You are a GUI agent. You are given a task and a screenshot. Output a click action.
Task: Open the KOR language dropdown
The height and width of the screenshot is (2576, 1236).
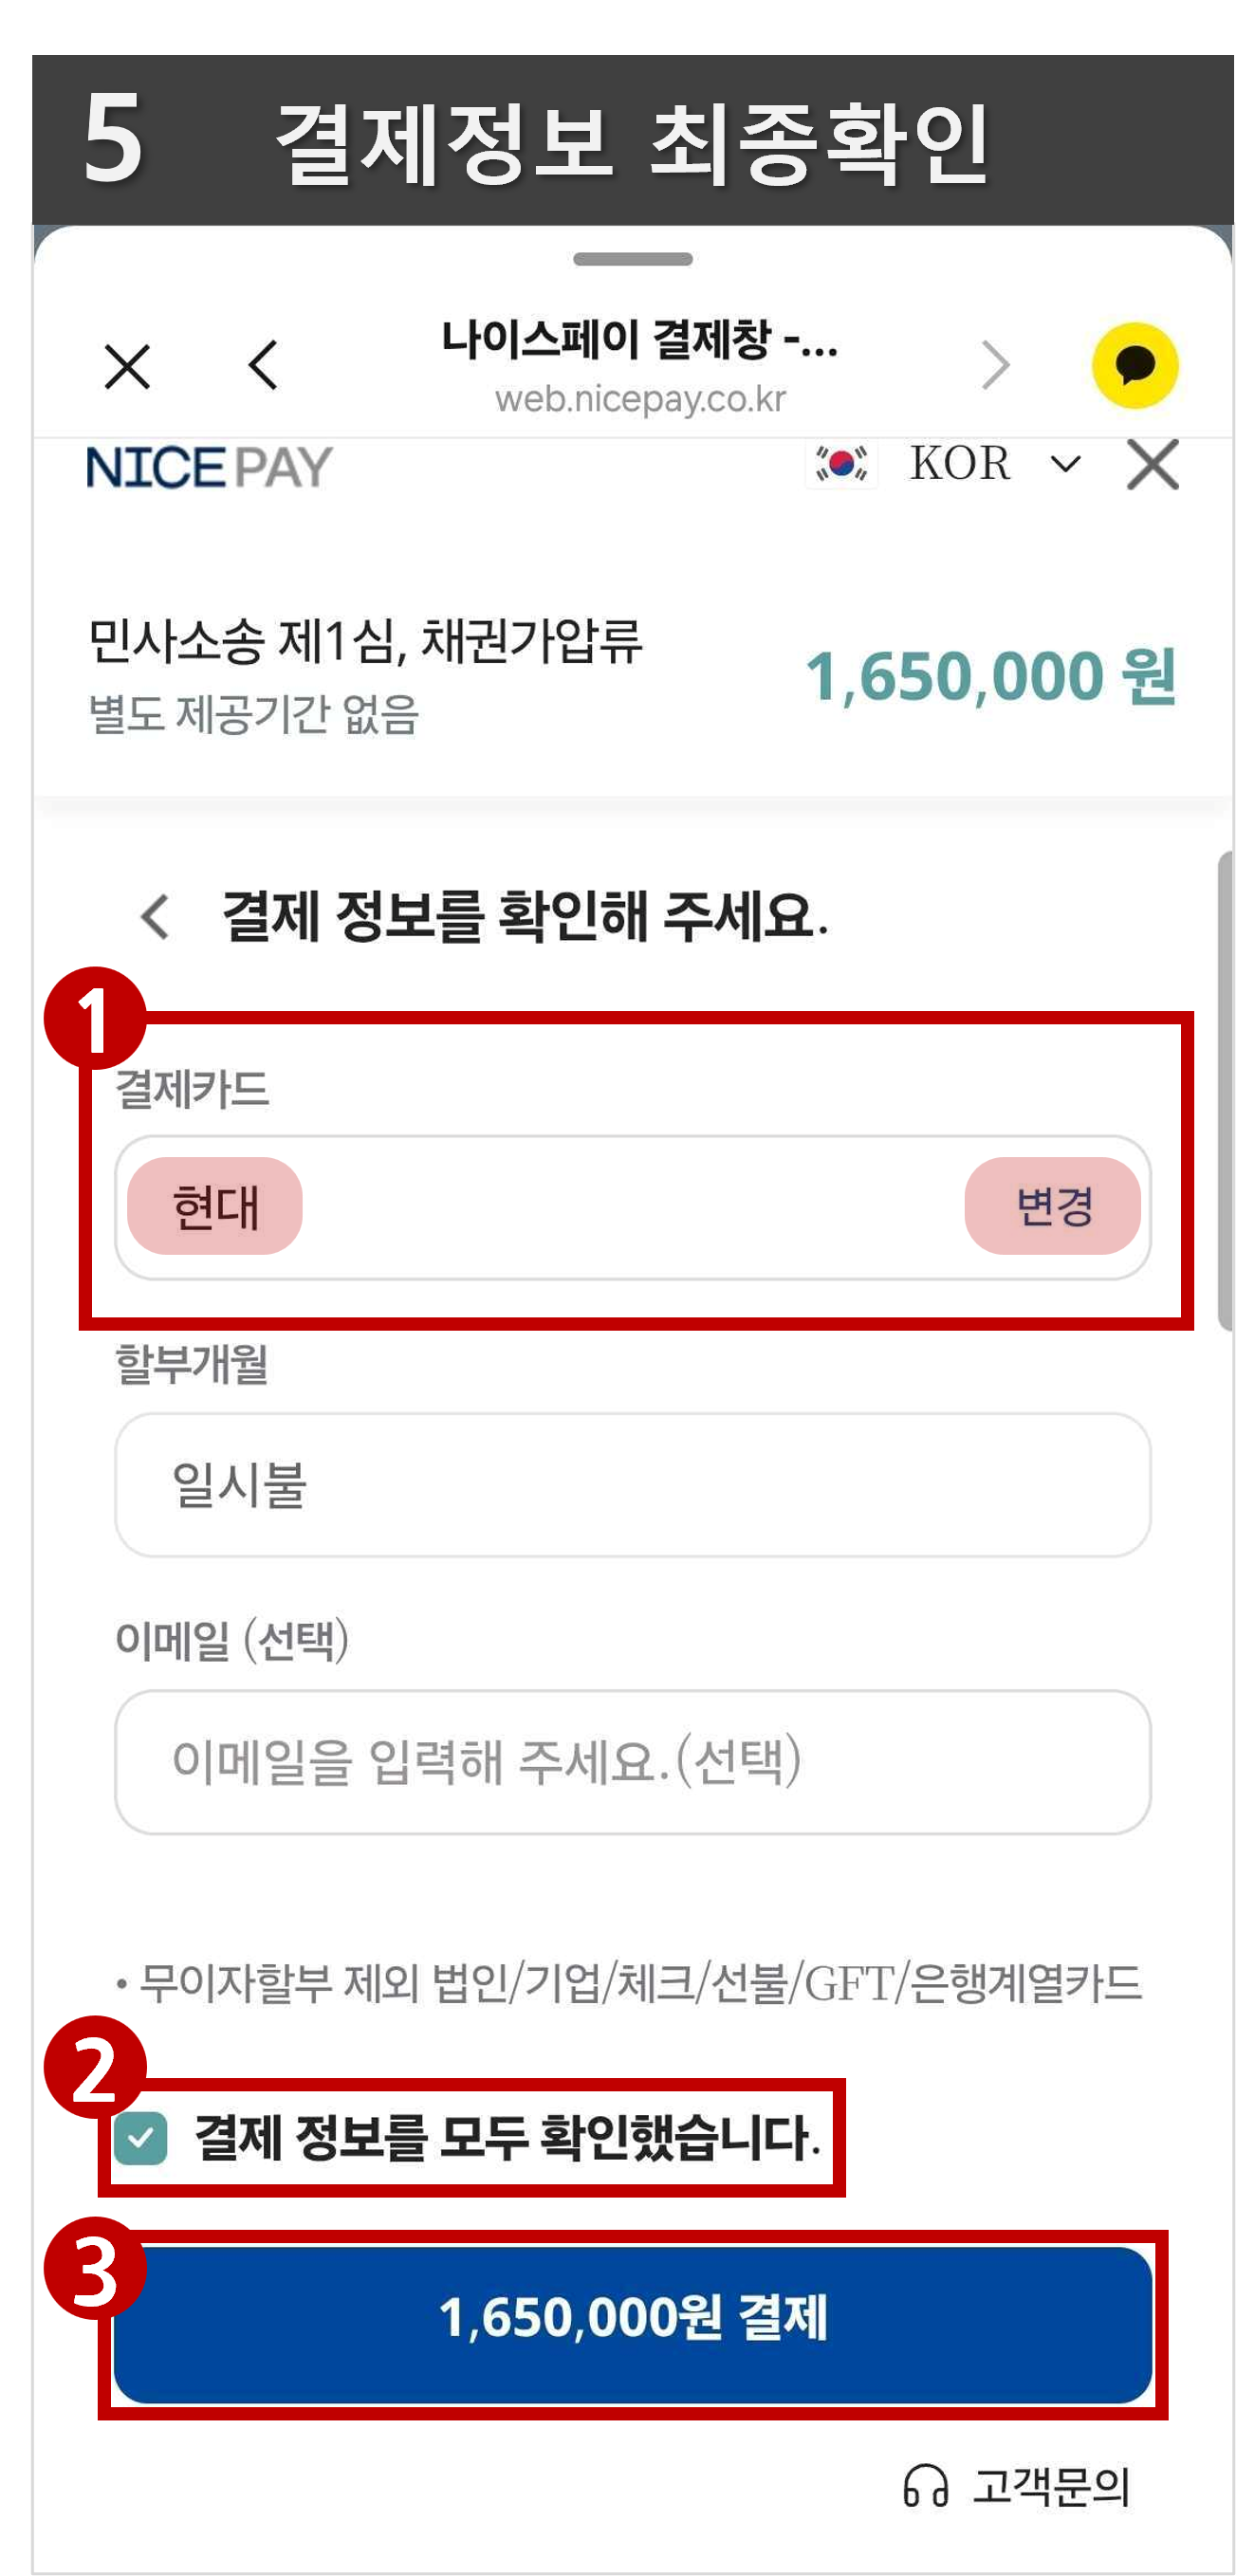[960, 464]
